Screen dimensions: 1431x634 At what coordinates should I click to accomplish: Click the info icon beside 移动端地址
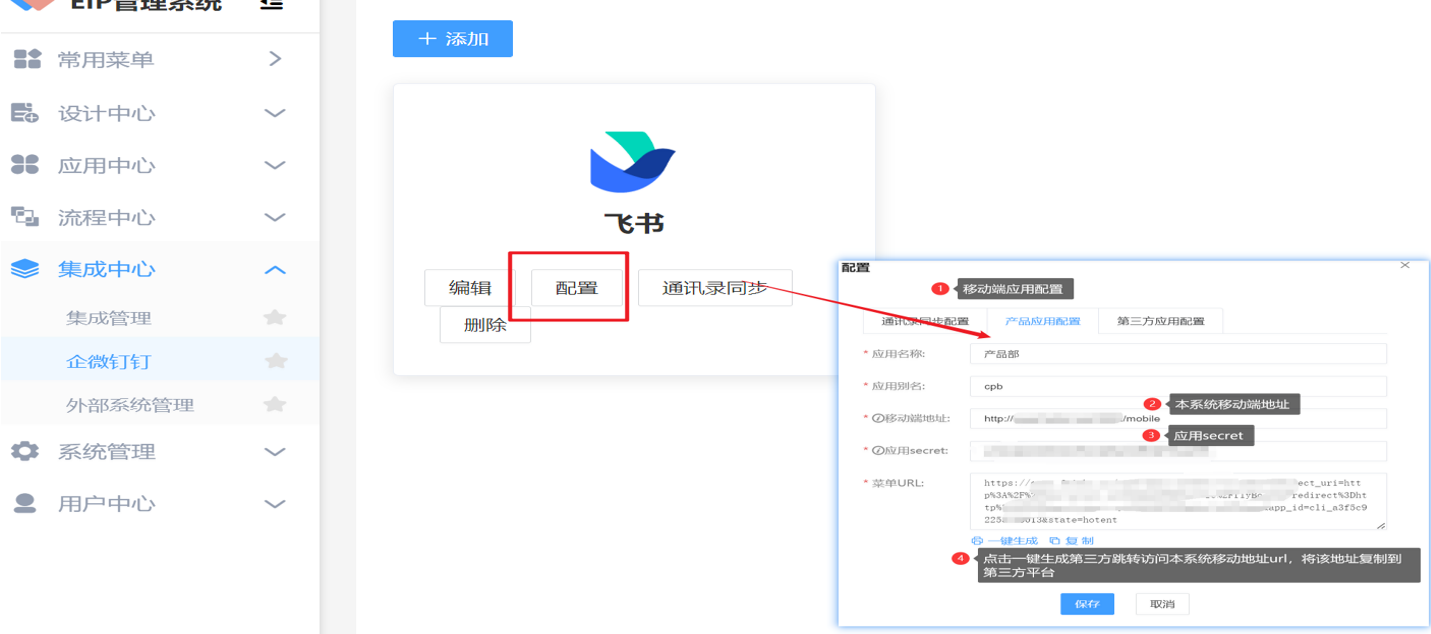877,419
